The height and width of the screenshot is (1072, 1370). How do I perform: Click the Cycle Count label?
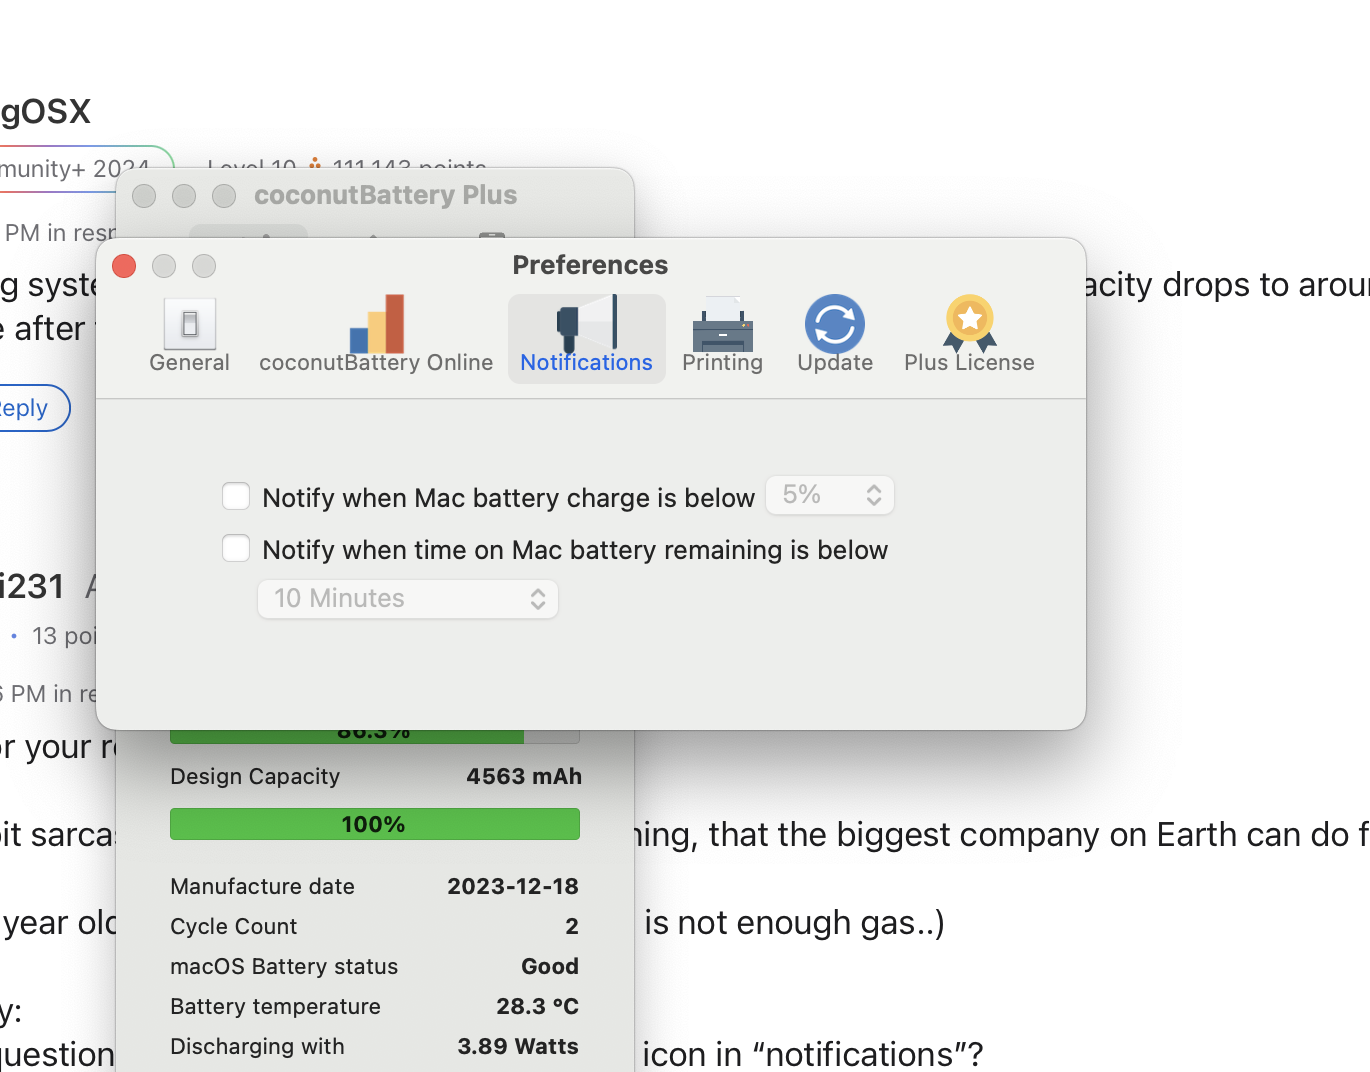pos(234,927)
